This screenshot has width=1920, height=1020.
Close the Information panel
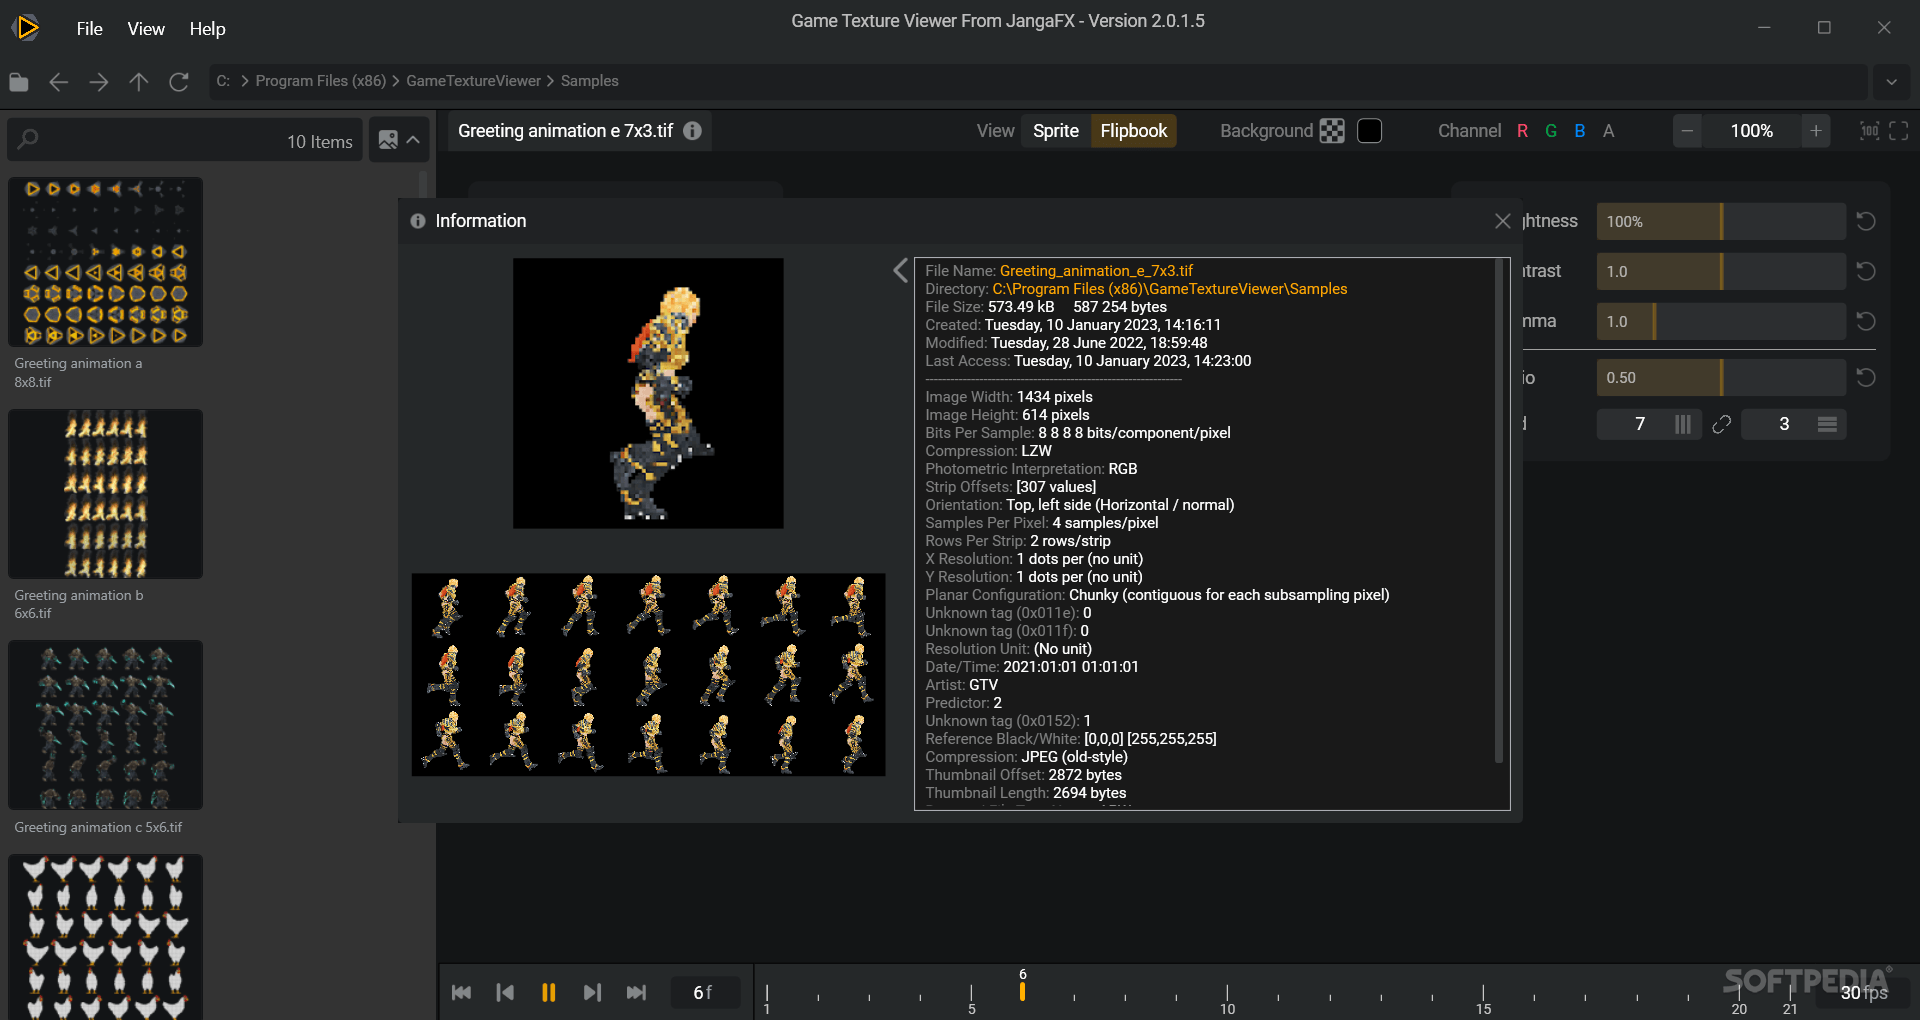1502,221
